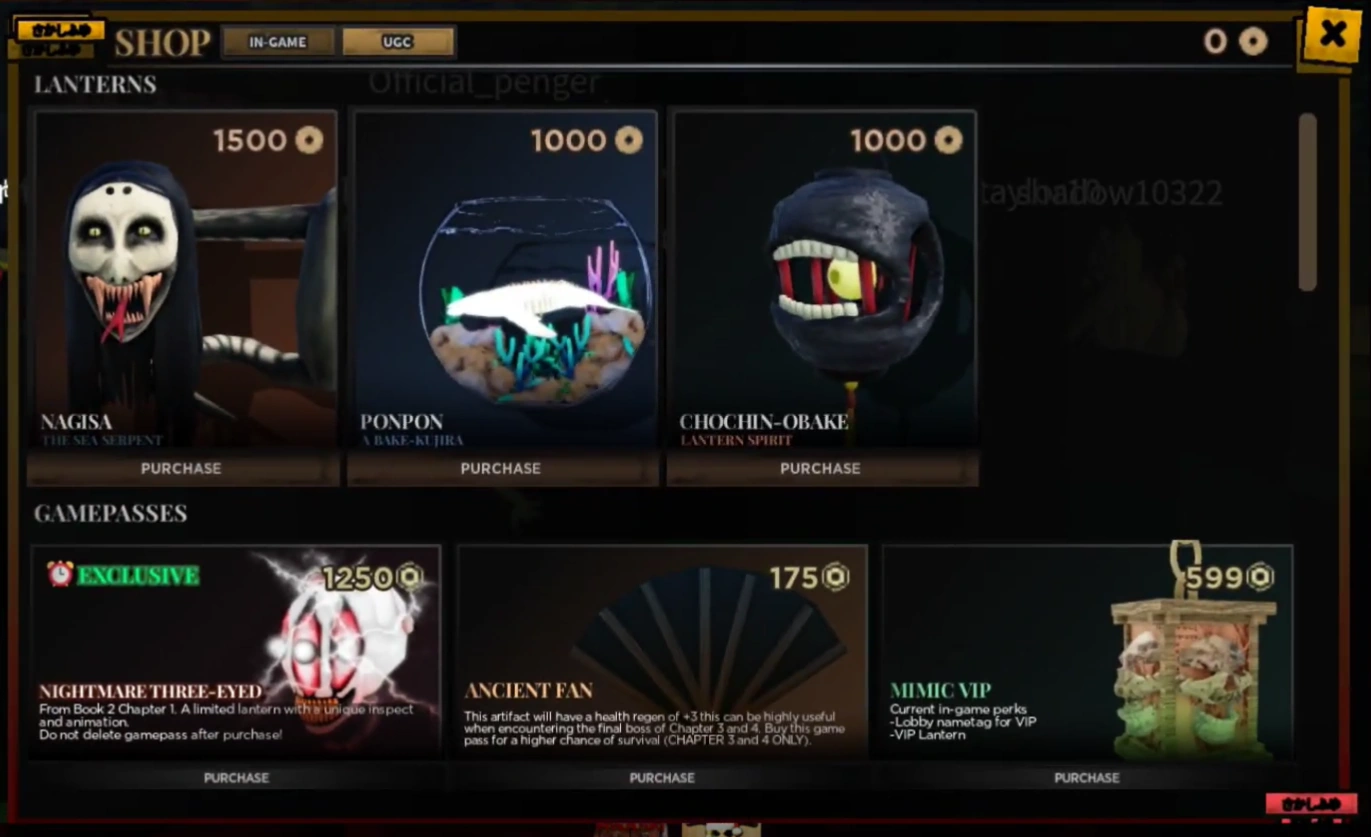1371x837 pixels.
Task: Click the Robux icon next to 599
Action: click(1260, 577)
